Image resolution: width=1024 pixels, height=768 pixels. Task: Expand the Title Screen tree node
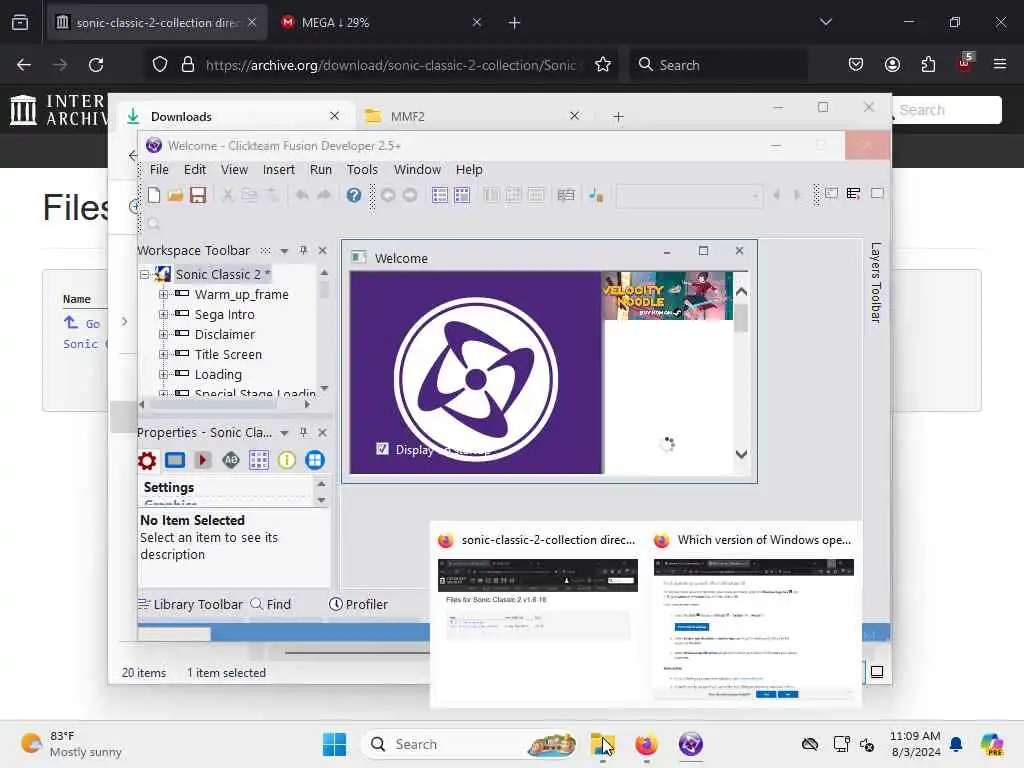pyautogui.click(x=163, y=354)
